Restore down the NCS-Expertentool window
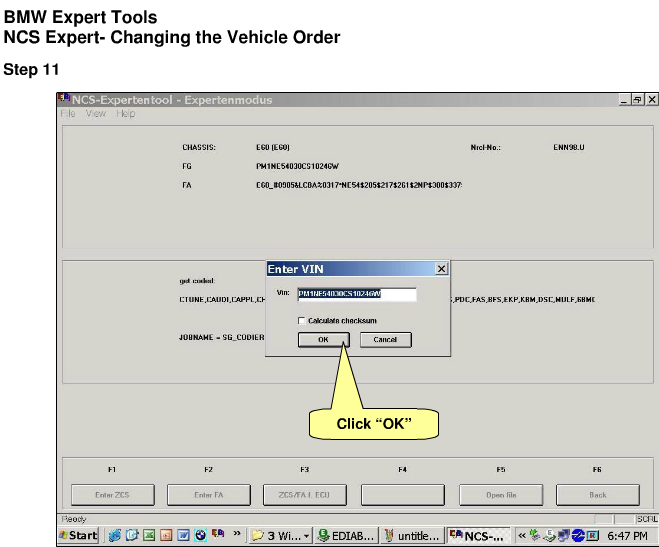 point(638,100)
